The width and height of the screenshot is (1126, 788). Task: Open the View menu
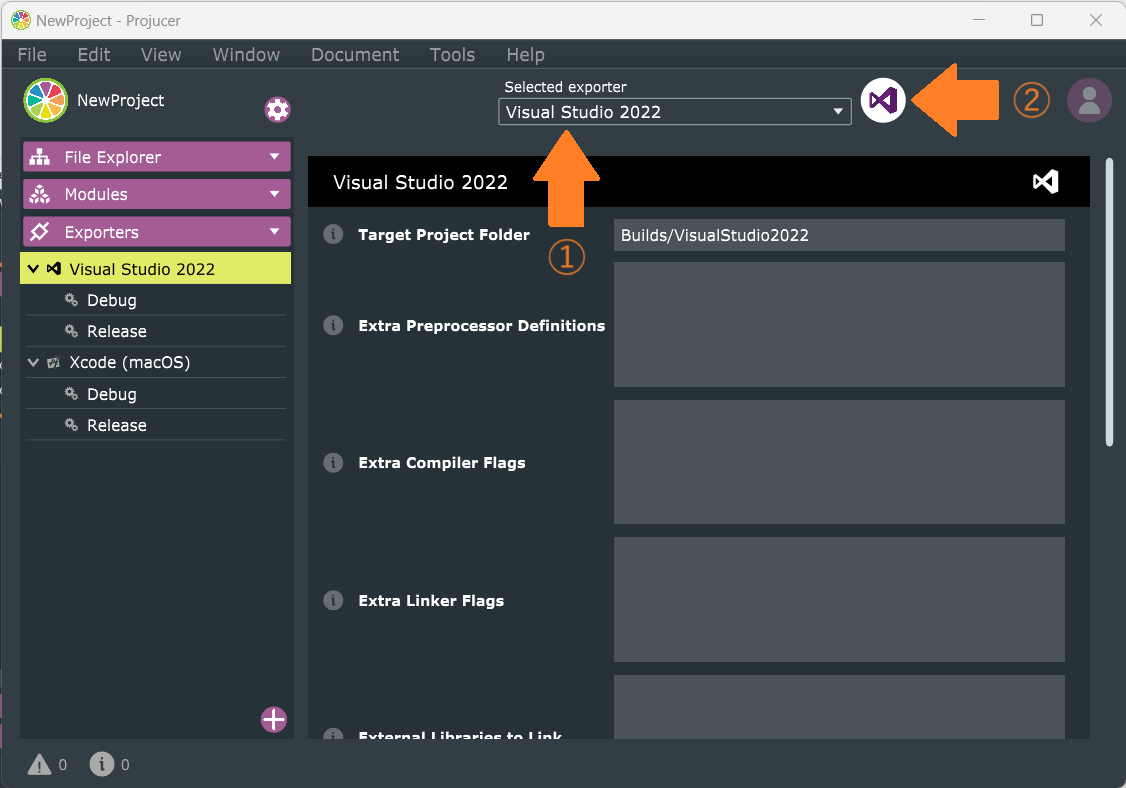pyautogui.click(x=161, y=55)
